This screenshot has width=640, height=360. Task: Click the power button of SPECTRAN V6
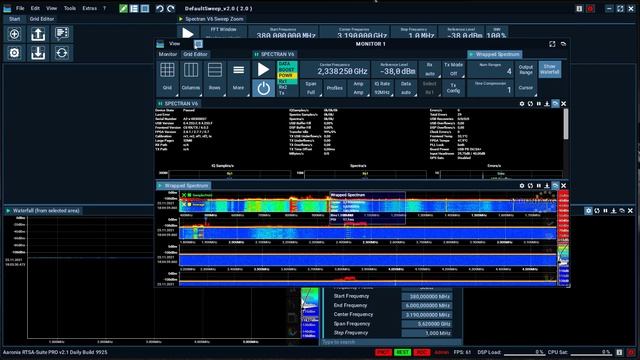point(263,88)
